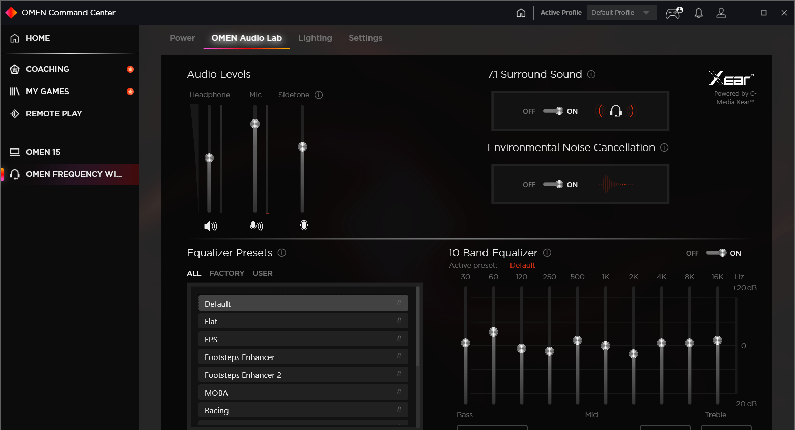Click the Sidetone slider handle

click(x=303, y=147)
